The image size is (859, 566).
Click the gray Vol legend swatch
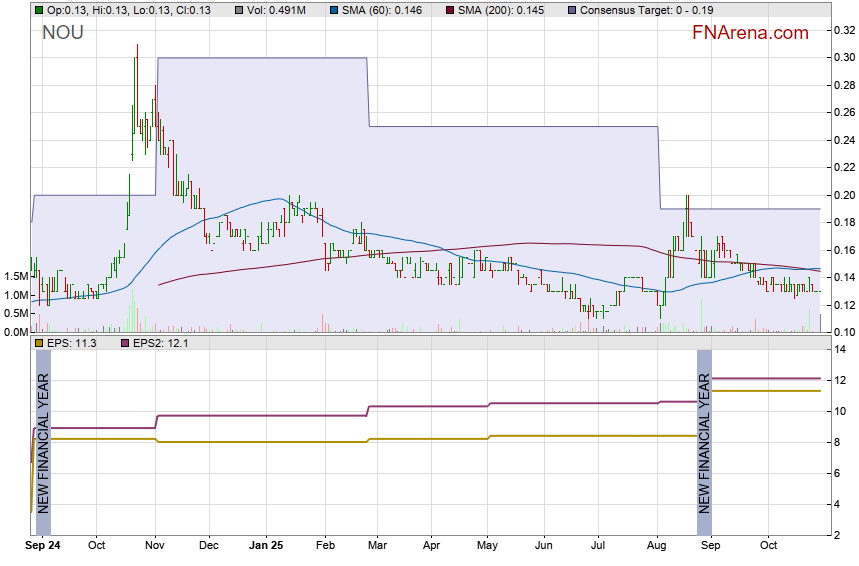click(x=239, y=10)
